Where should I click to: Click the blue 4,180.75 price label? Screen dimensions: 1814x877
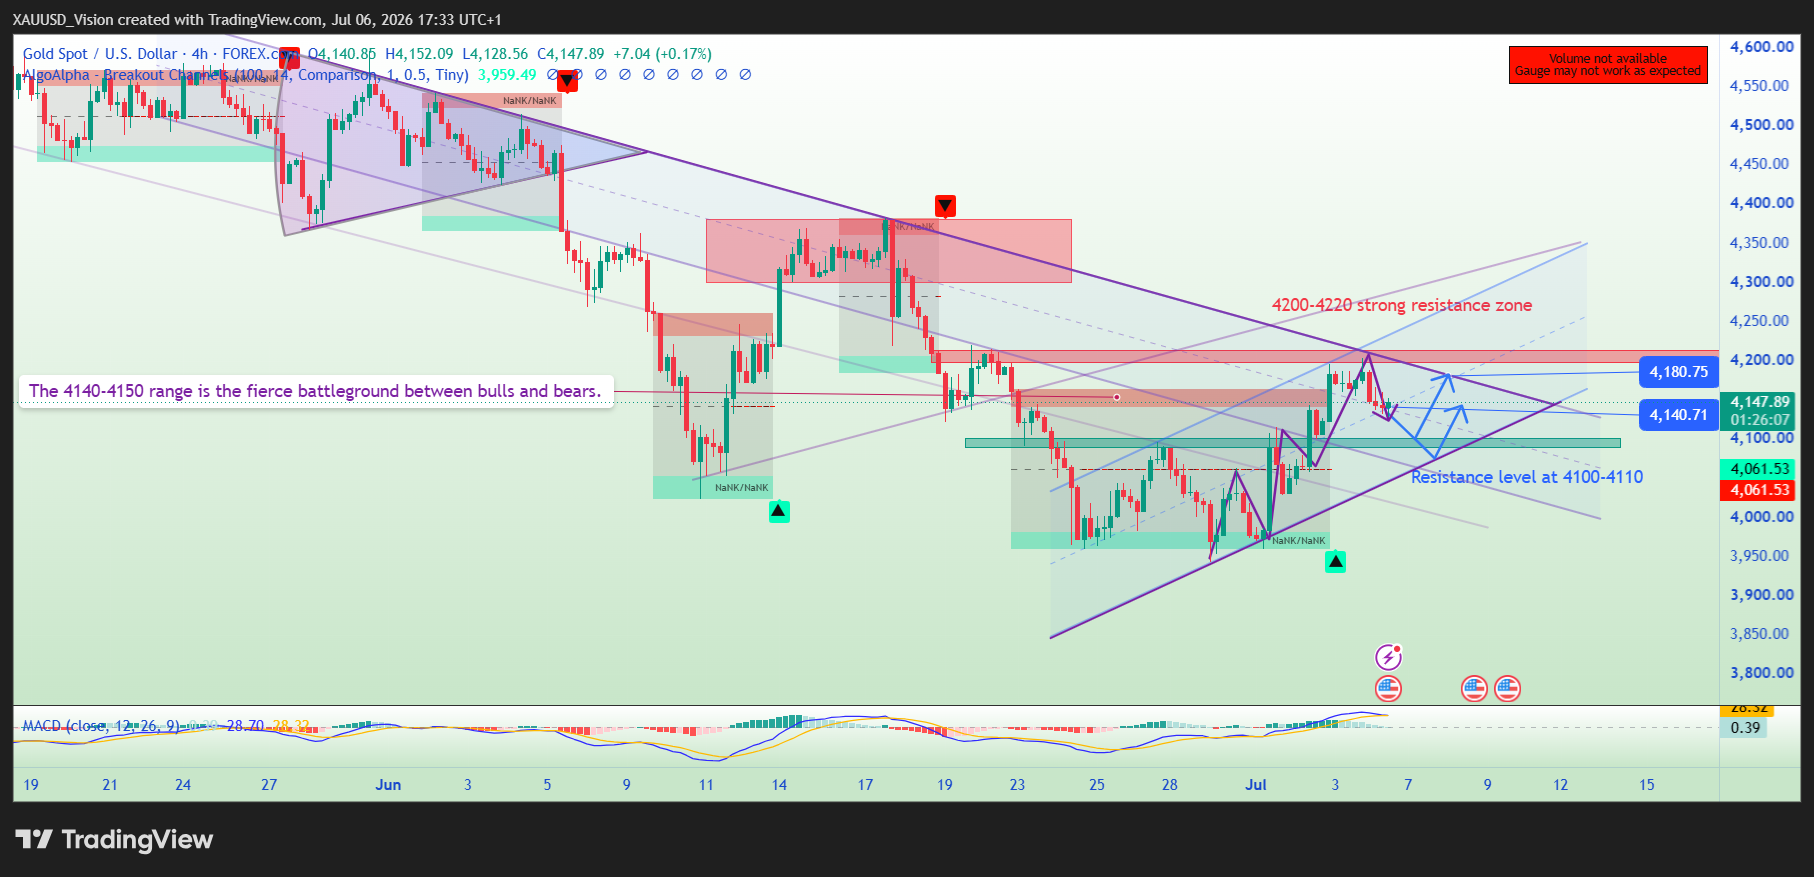[1679, 372]
